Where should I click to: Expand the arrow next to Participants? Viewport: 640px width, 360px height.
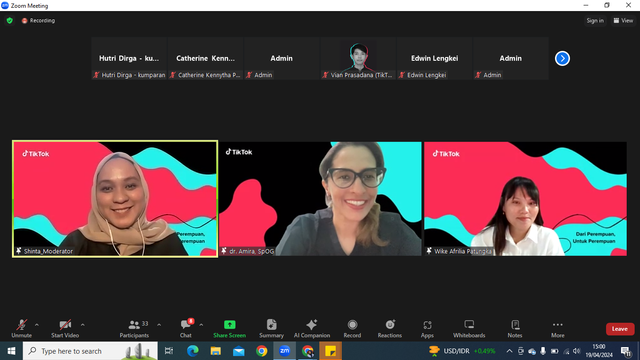coord(159,325)
